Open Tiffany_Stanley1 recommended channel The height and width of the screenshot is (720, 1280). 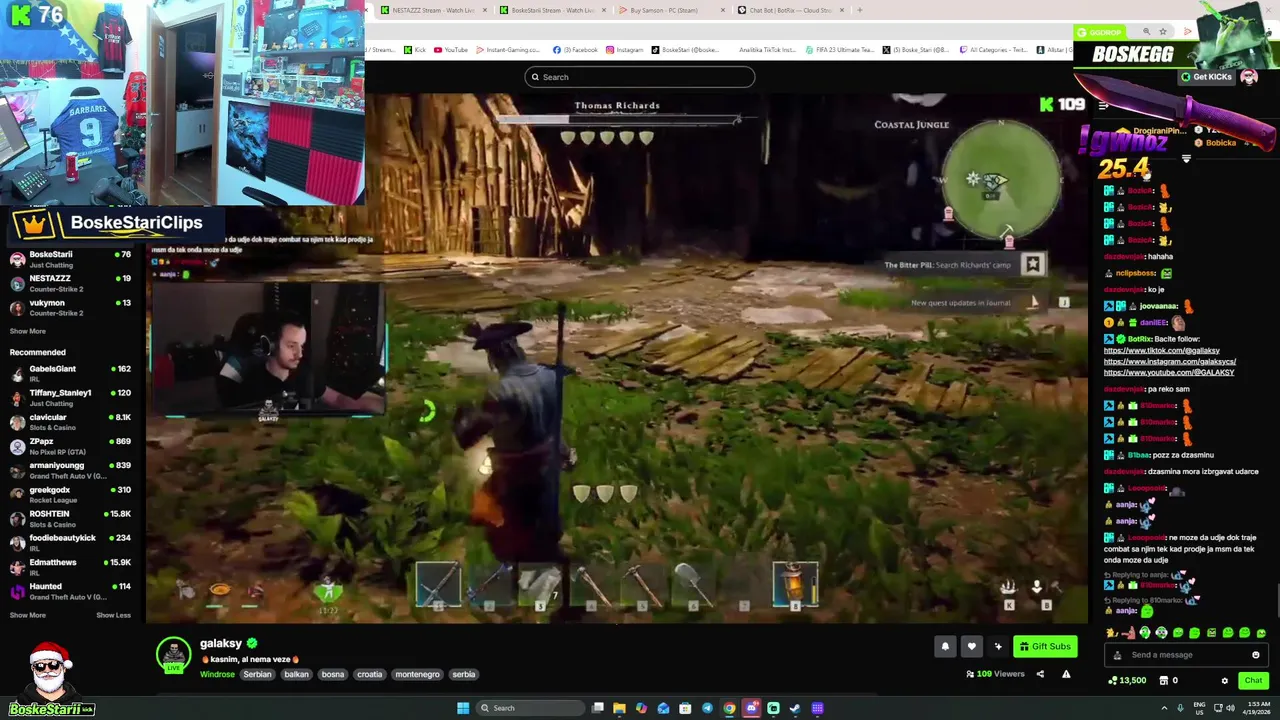70,397
